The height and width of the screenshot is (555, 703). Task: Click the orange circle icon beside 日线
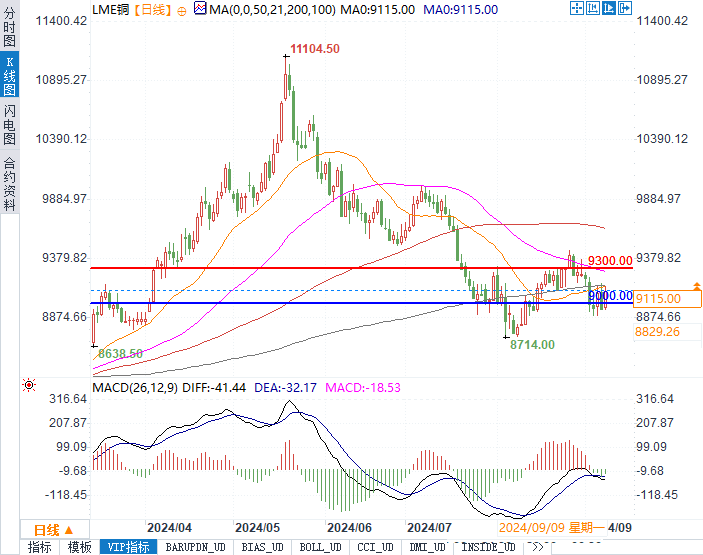(182, 11)
